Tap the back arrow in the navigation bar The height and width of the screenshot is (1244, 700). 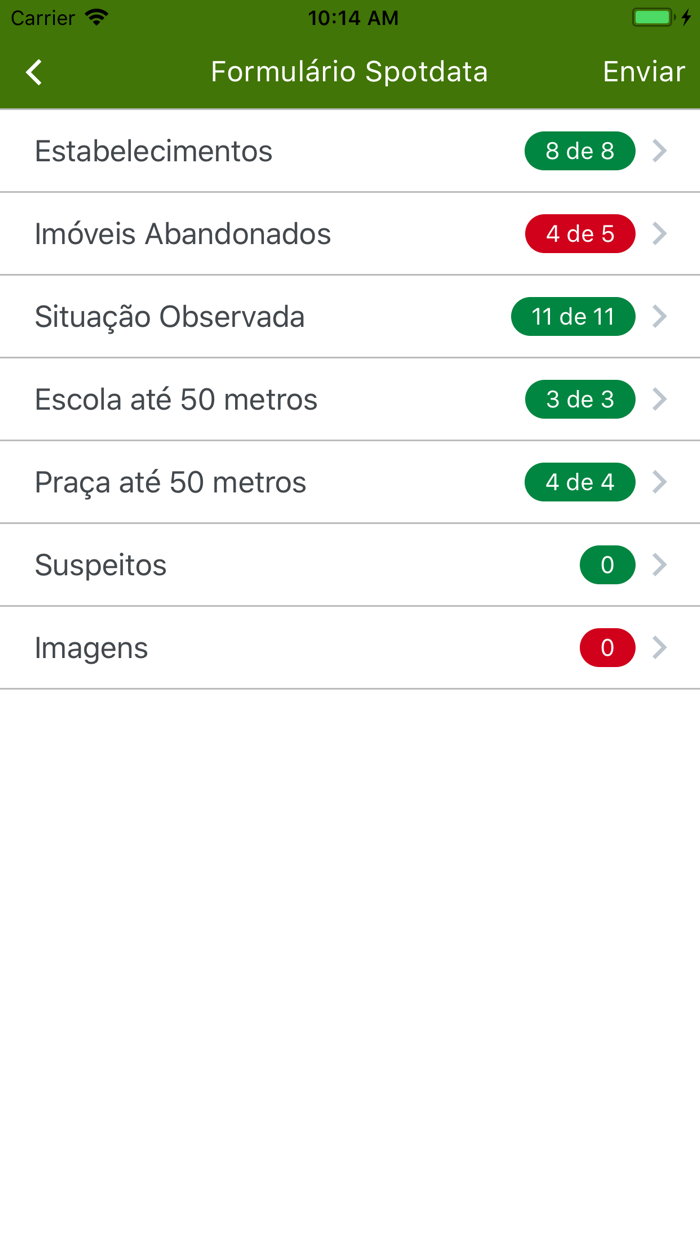[32, 71]
